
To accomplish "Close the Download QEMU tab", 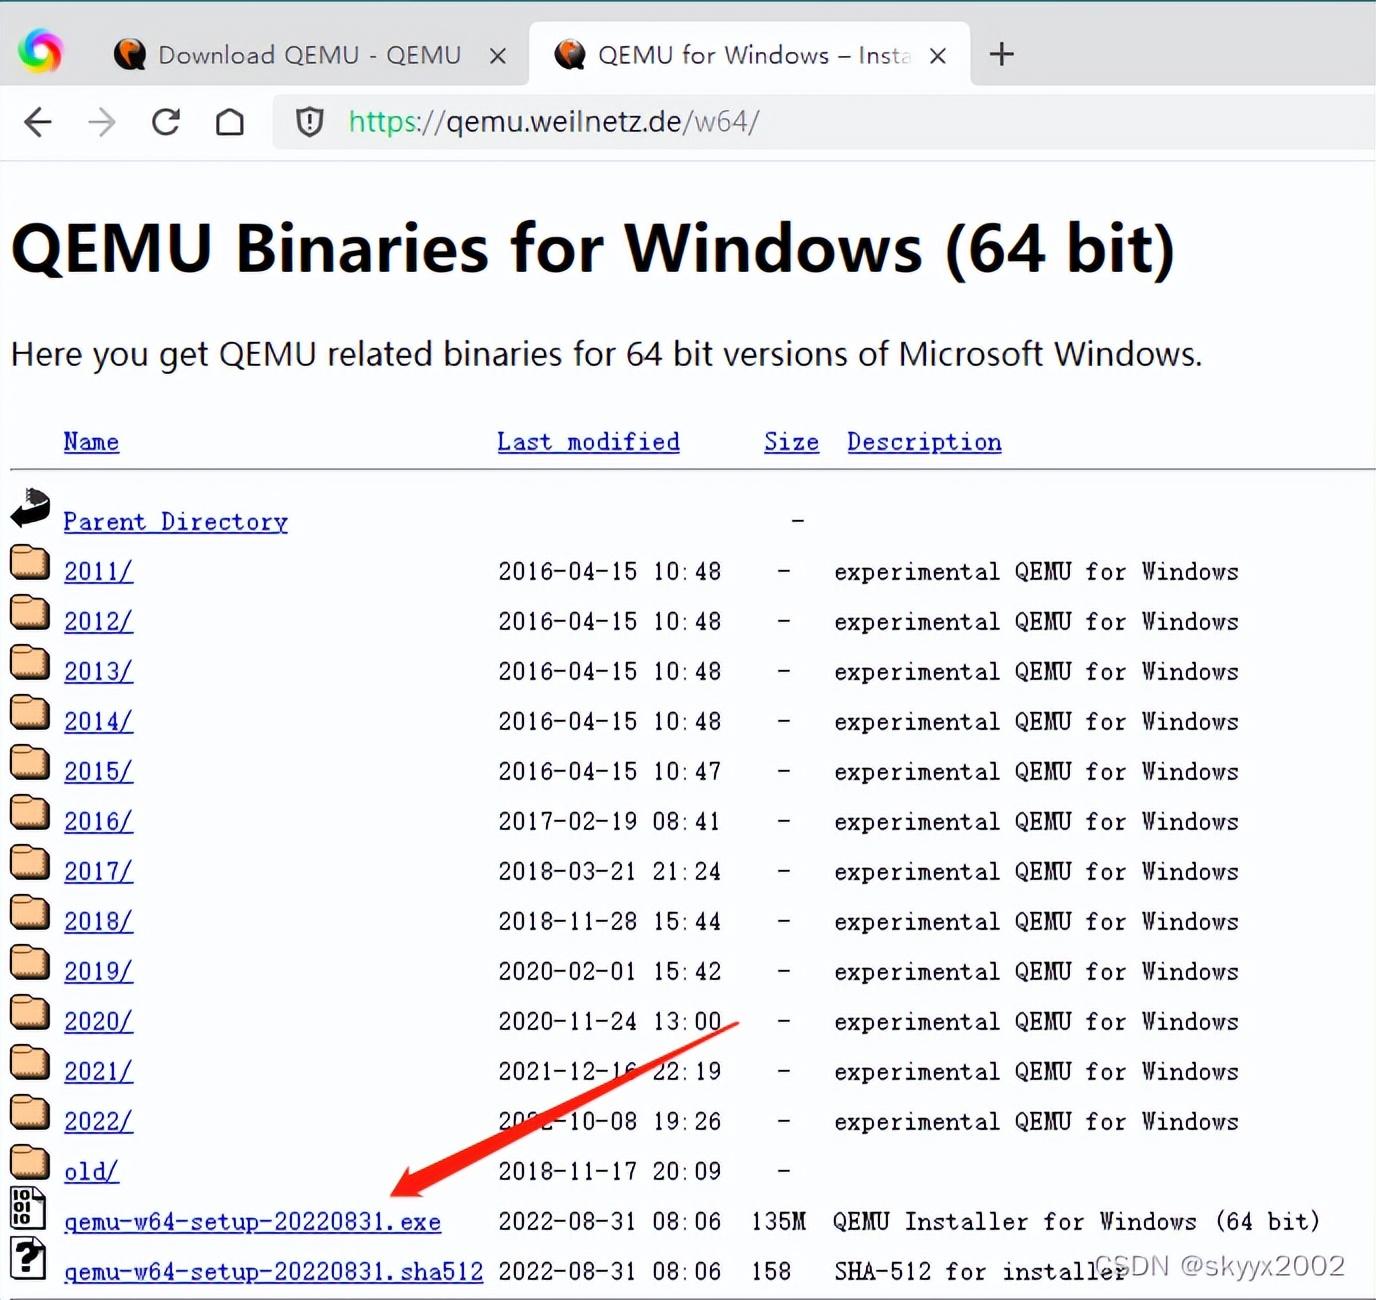I will [497, 56].
